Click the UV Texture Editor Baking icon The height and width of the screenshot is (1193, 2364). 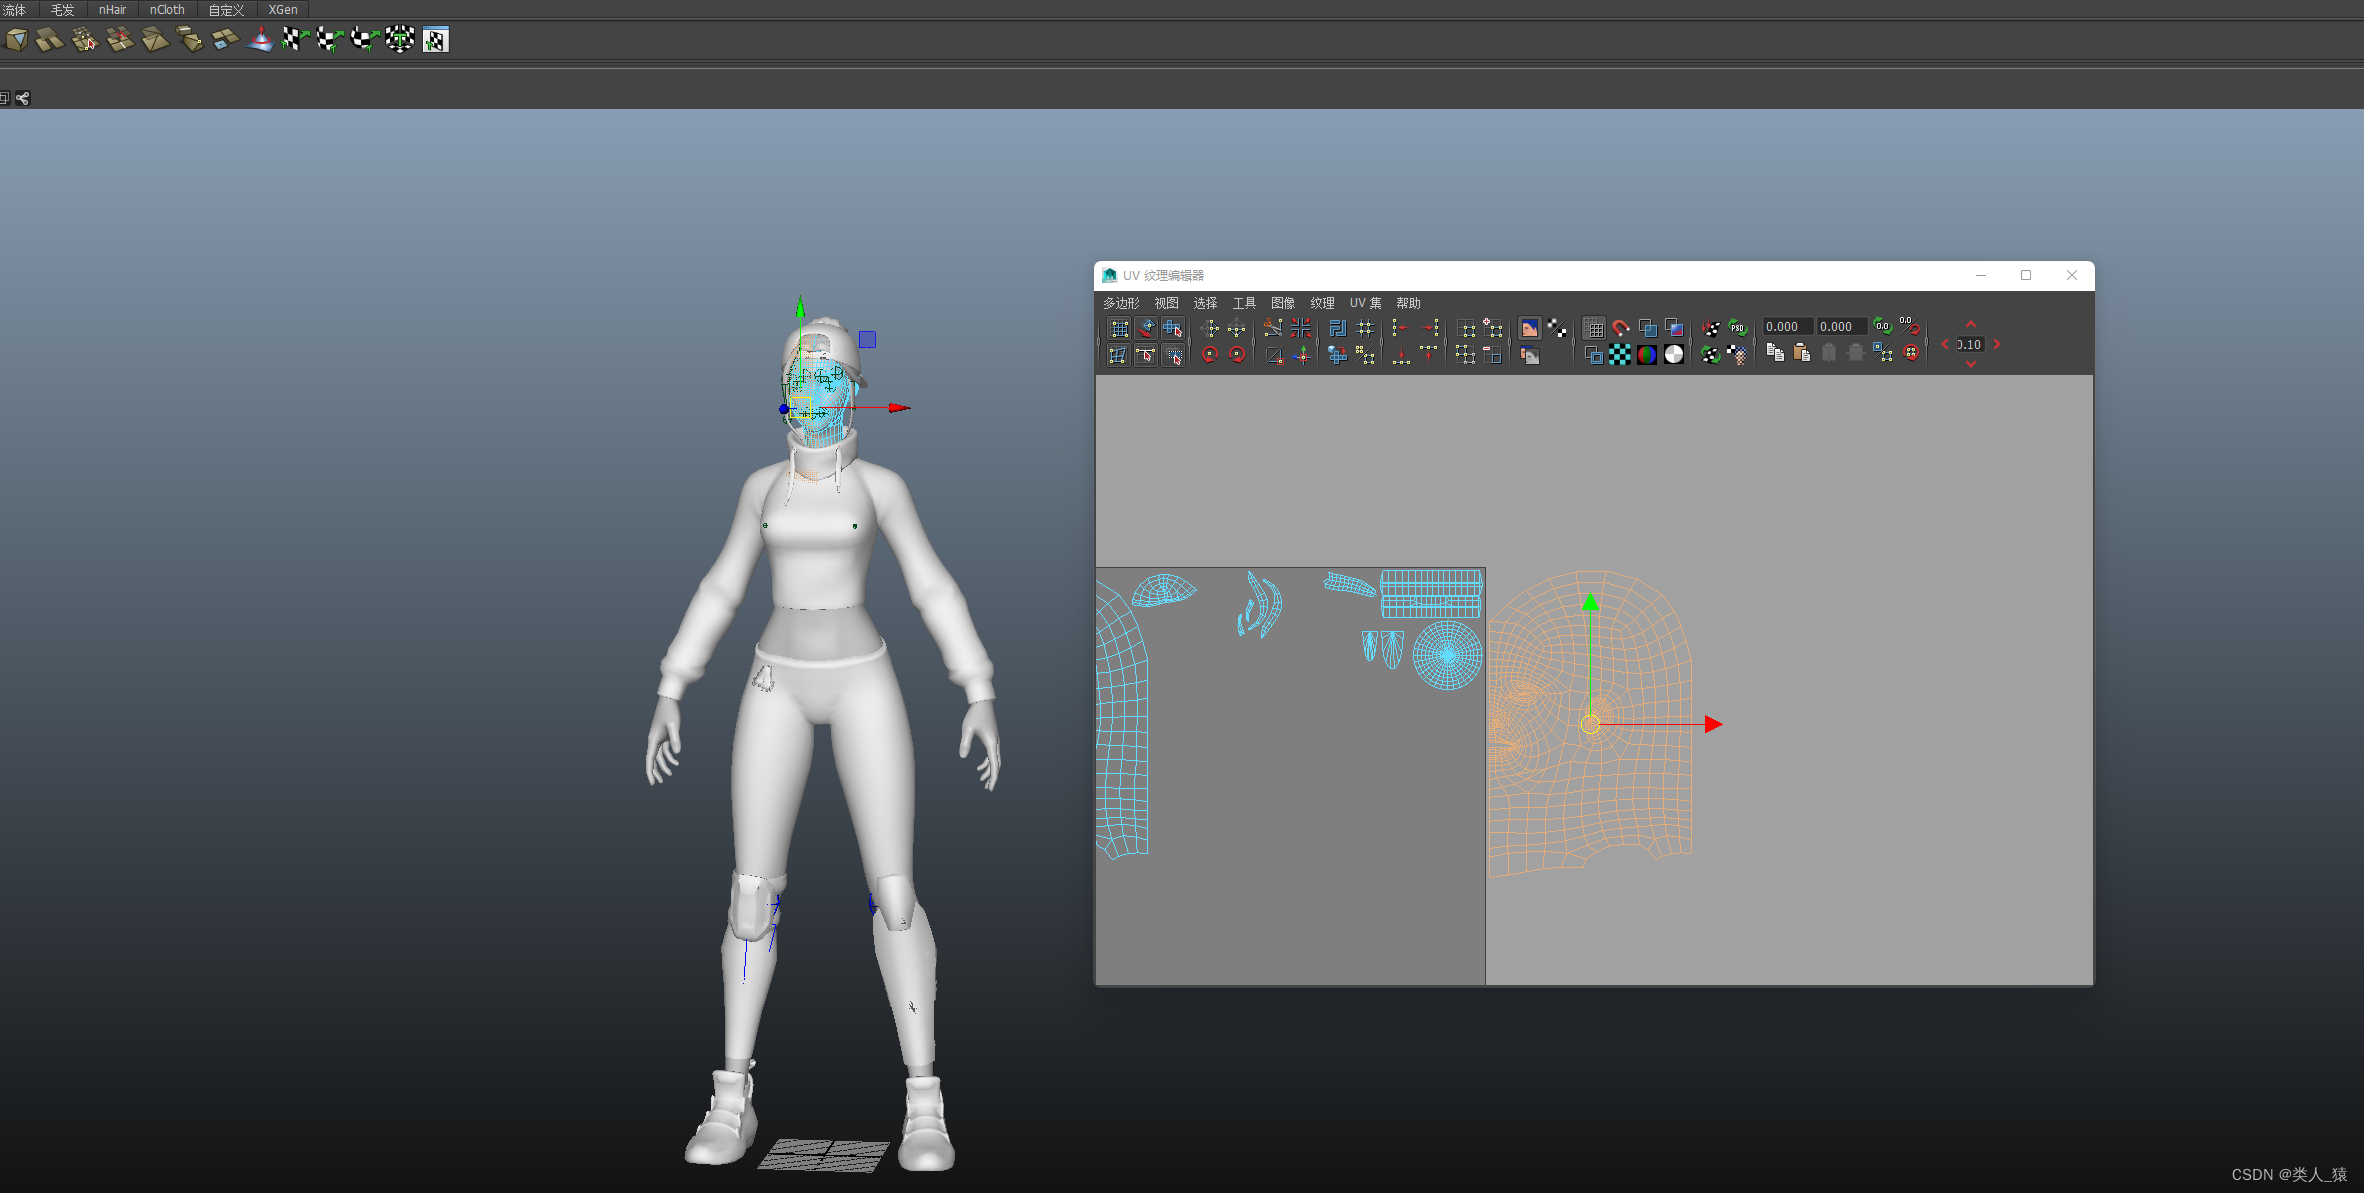click(x=1711, y=328)
